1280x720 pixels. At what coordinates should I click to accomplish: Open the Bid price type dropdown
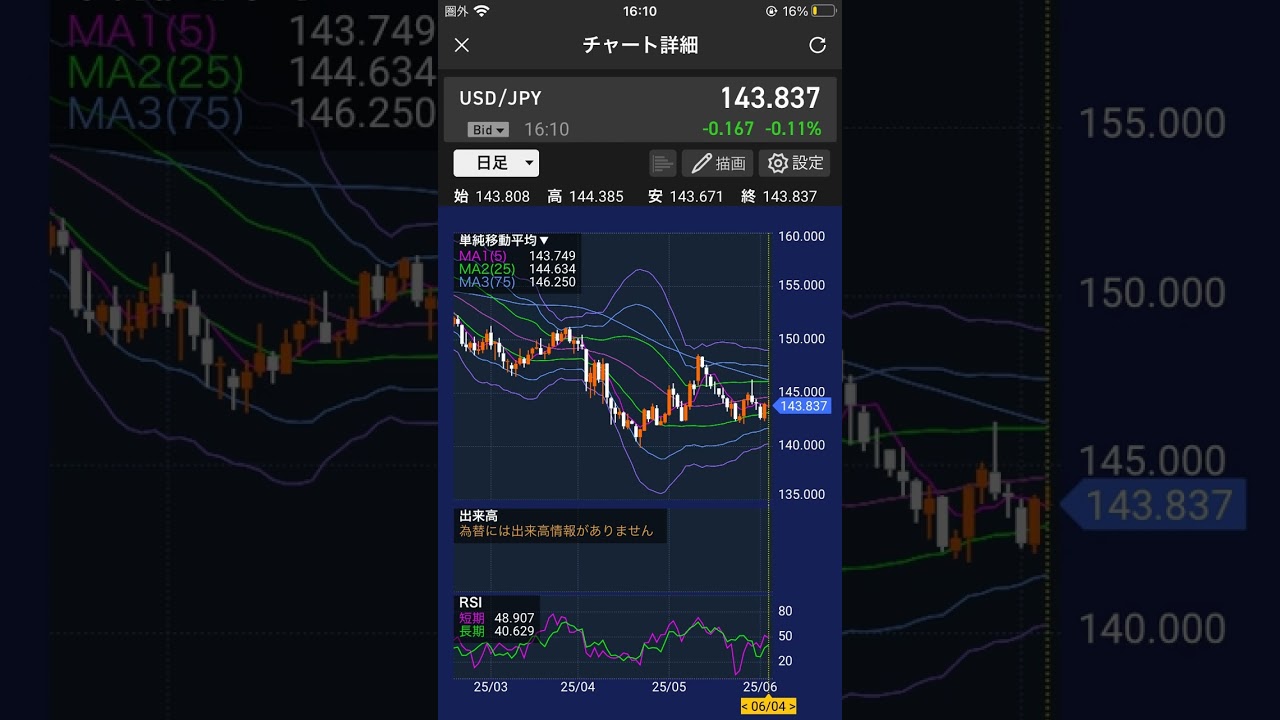click(488, 130)
